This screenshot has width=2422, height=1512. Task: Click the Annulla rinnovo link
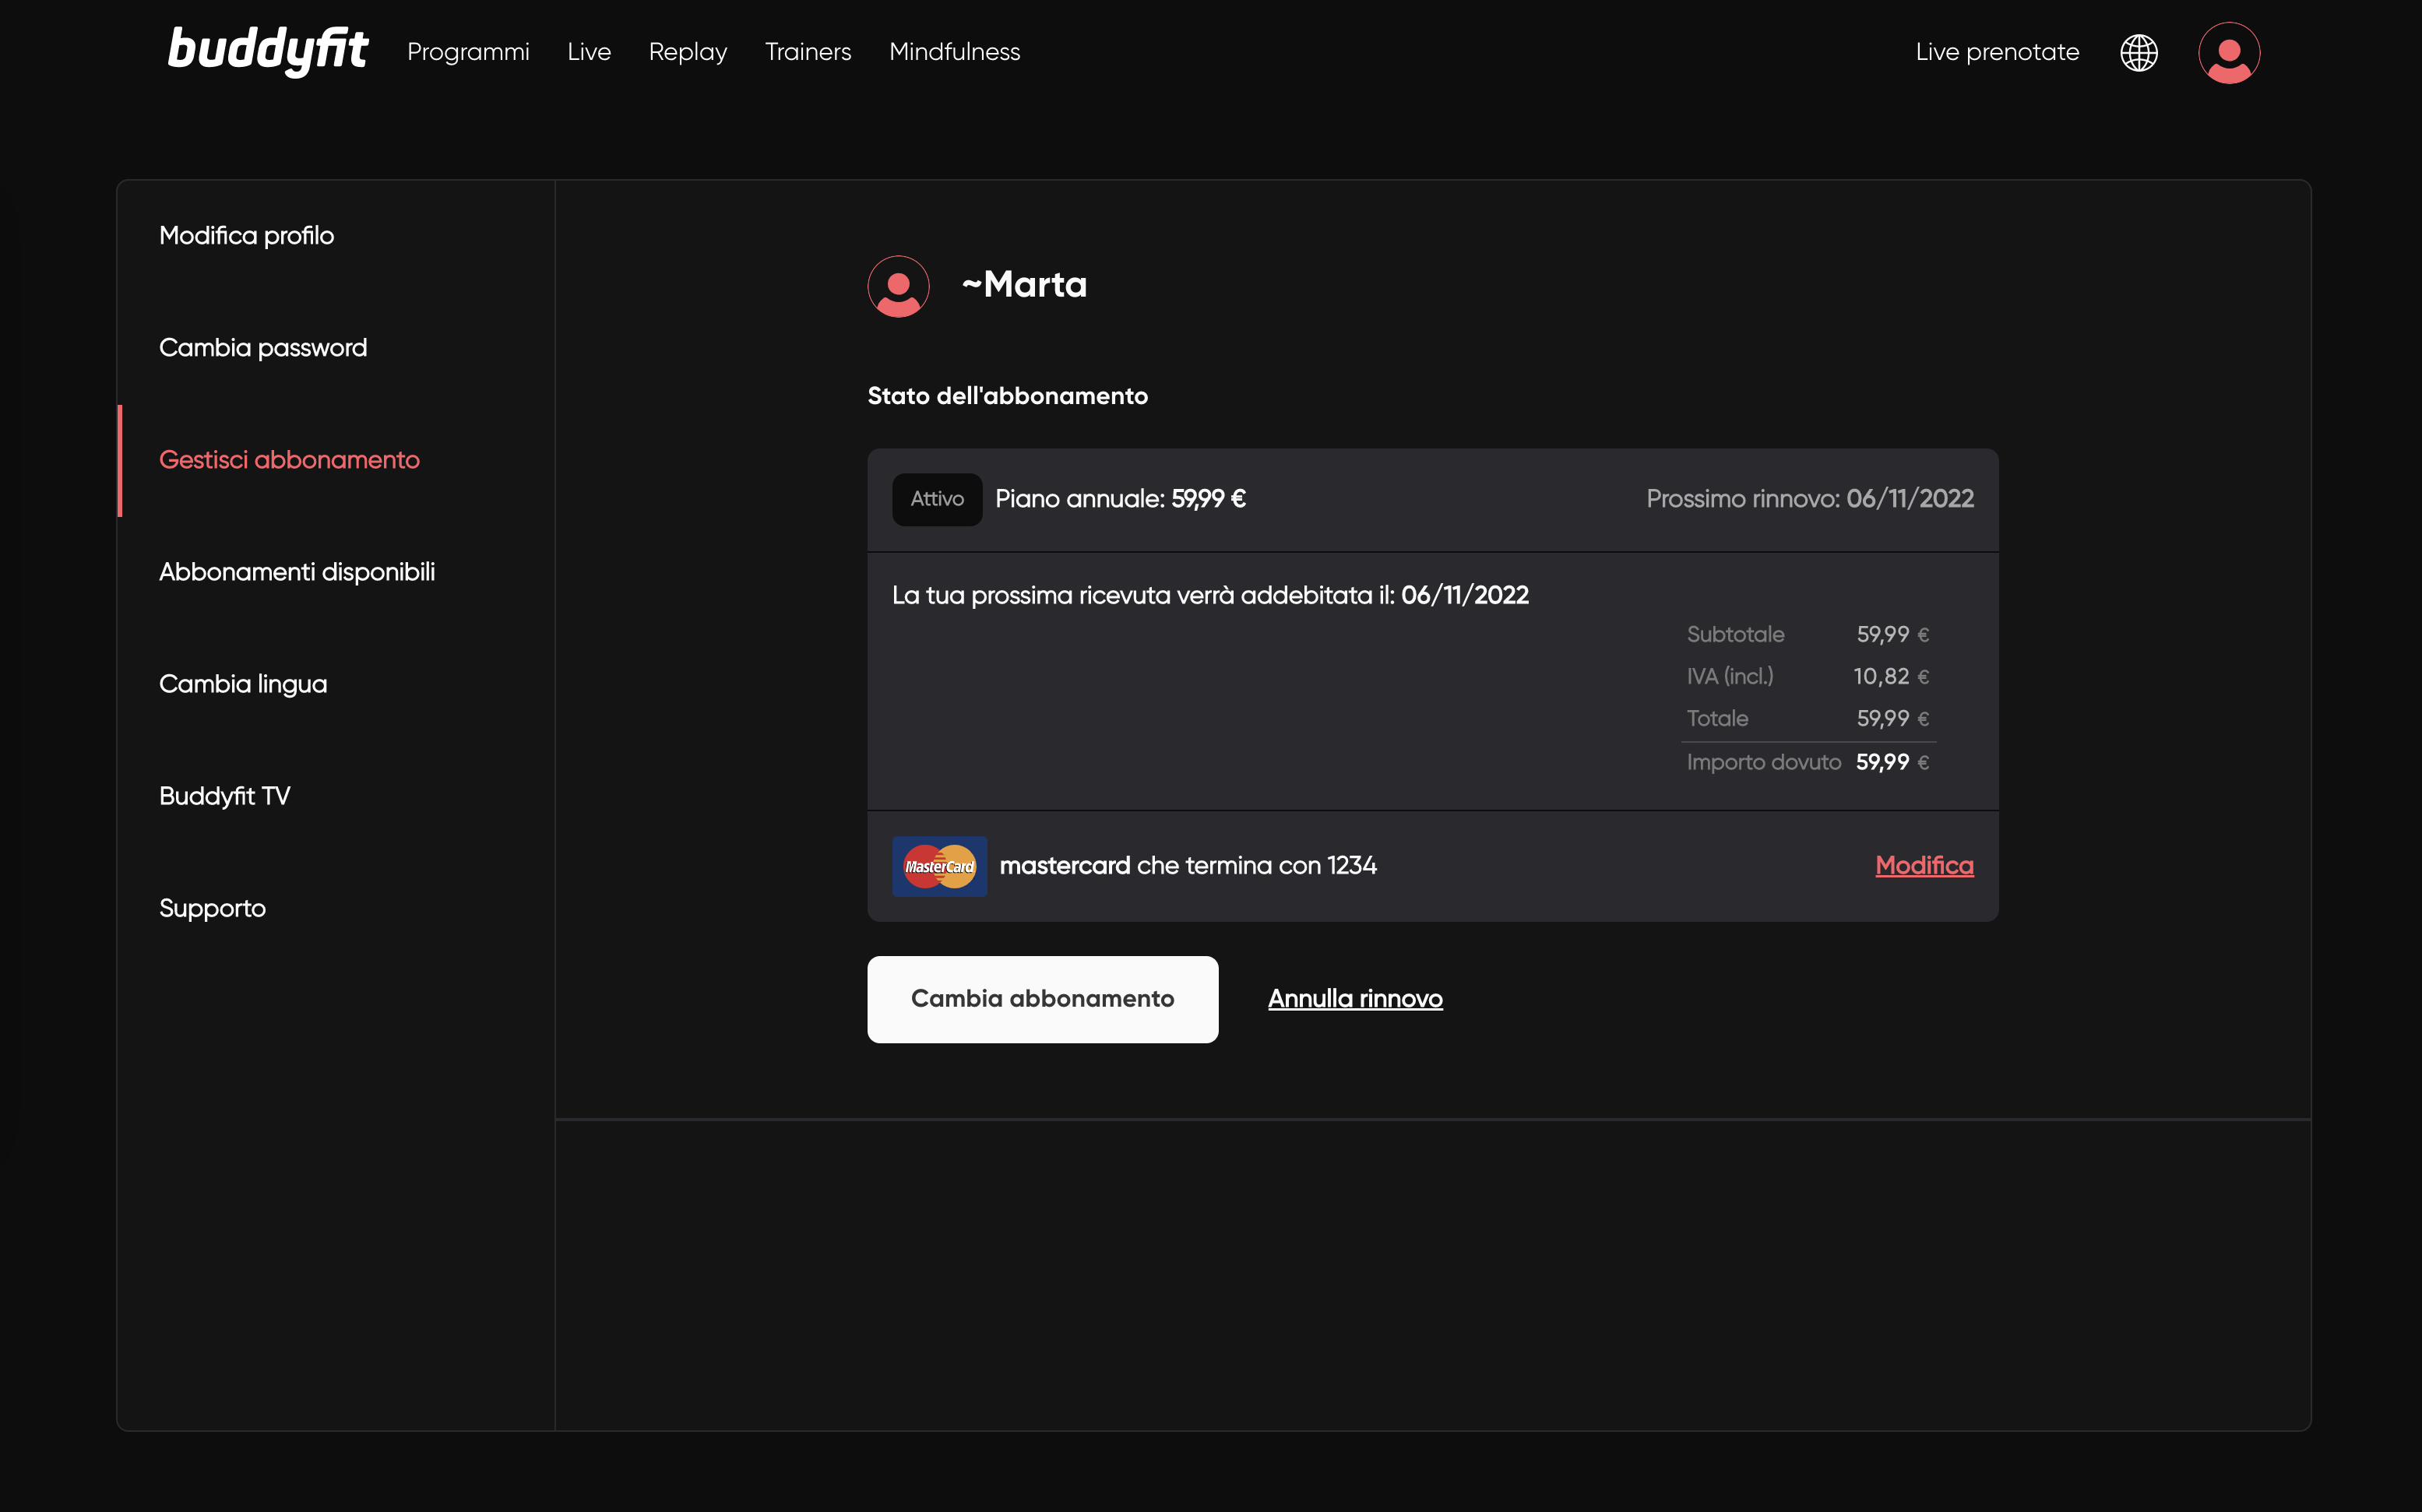1355,999
